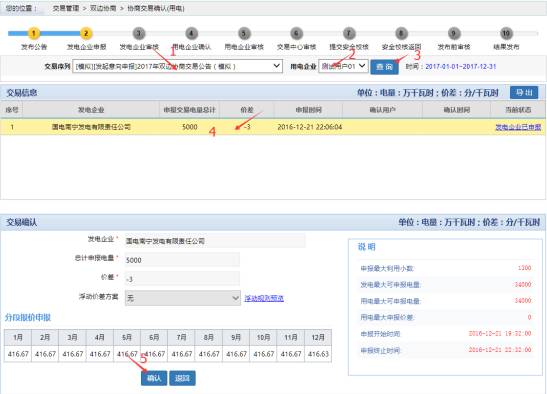Screen dimensions: 547x394
Task: Expand the 浮动价差方案 dropdown
Action: point(183,298)
